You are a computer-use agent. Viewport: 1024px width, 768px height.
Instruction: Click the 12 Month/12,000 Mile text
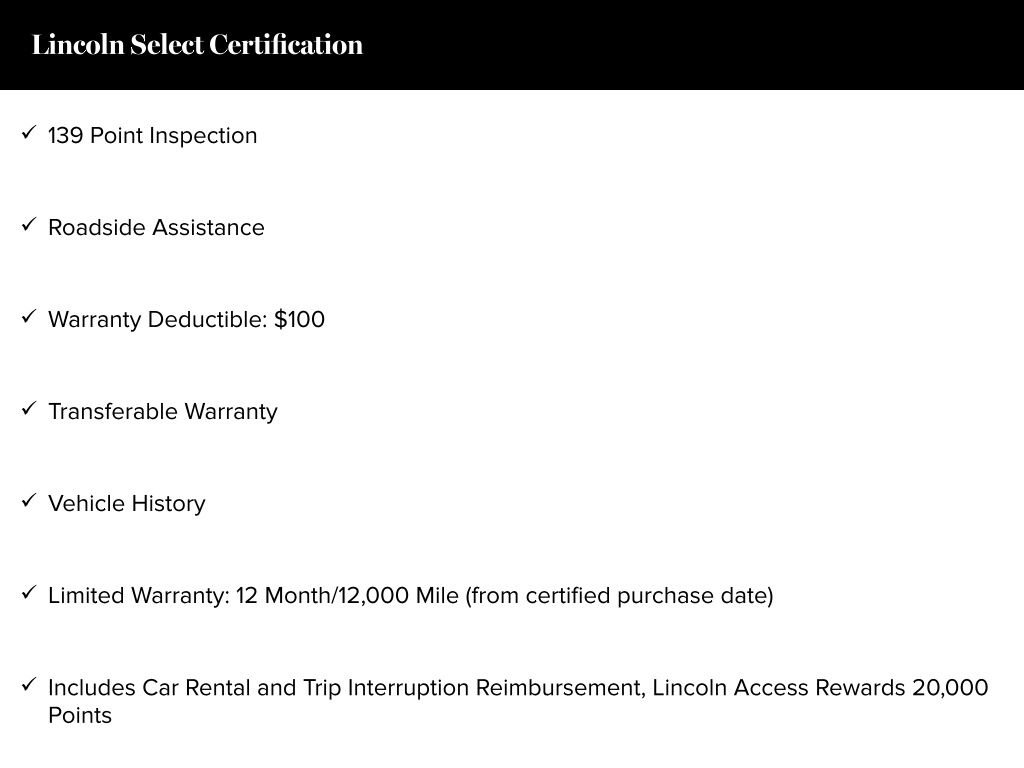[347, 595]
